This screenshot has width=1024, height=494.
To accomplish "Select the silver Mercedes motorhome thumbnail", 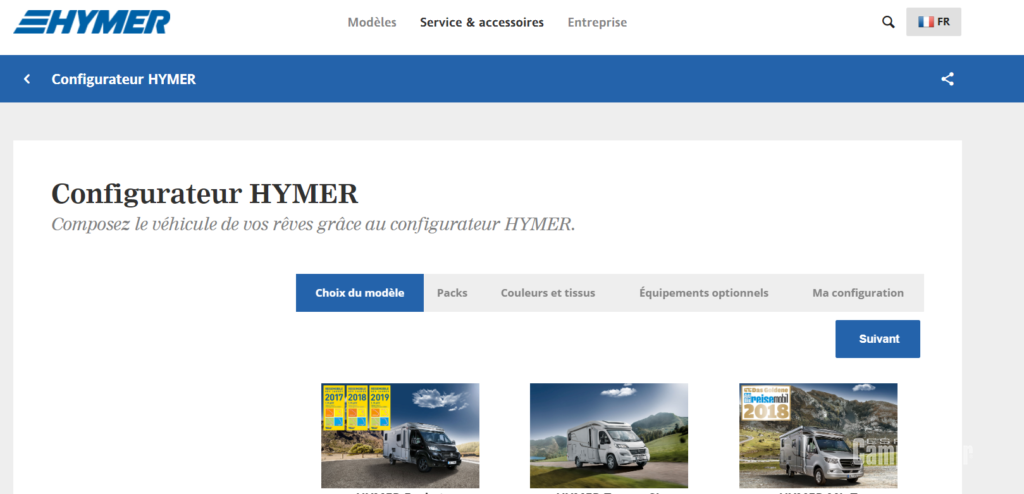I will [818, 435].
